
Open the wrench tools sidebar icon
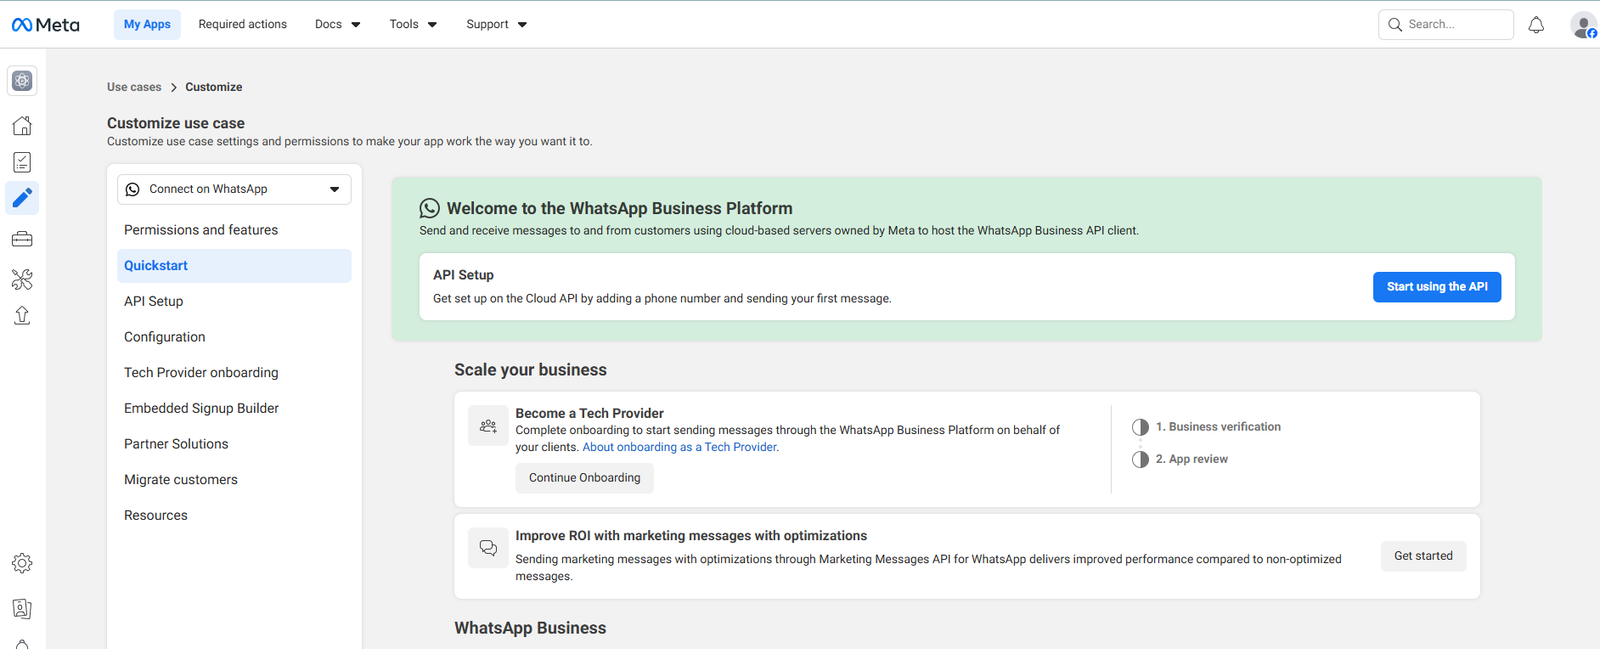click(22, 279)
